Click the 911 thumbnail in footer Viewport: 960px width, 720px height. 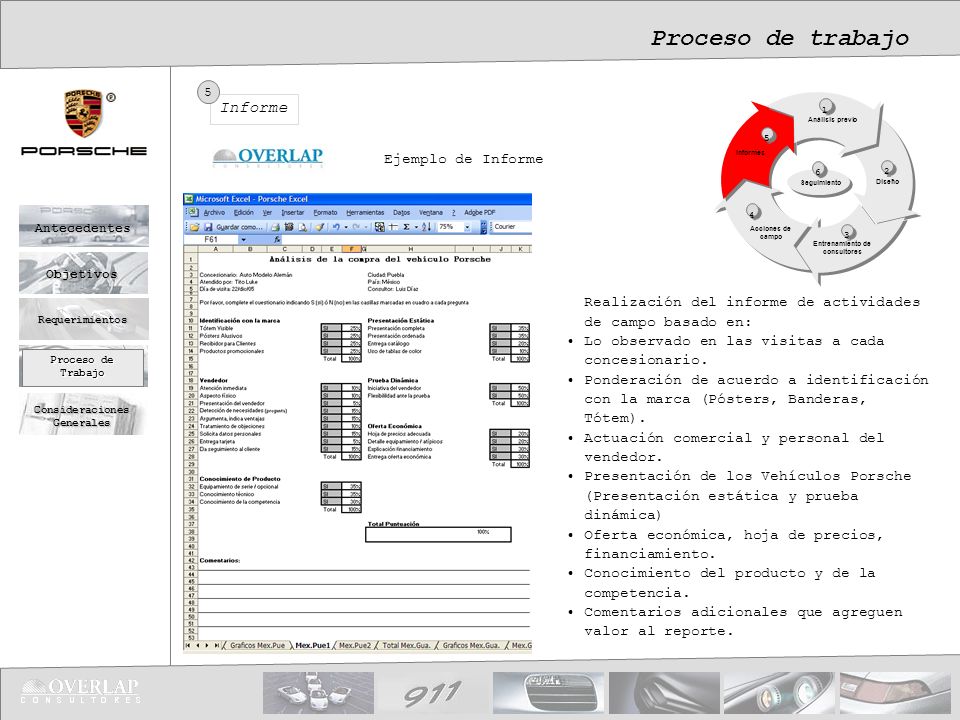coord(432,694)
